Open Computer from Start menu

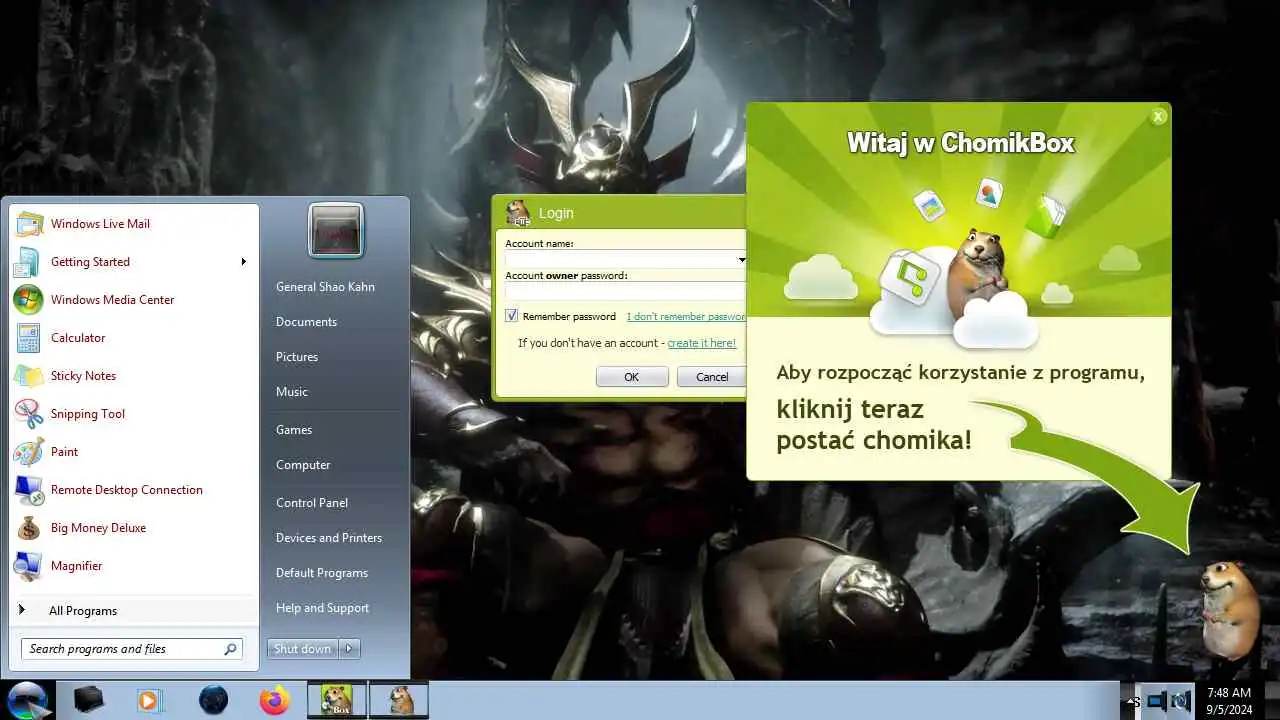click(x=303, y=465)
